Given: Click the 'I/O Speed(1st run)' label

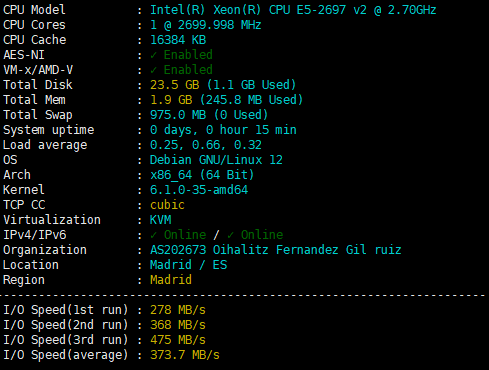Looking at the screenshot, I should click(66, 310).
